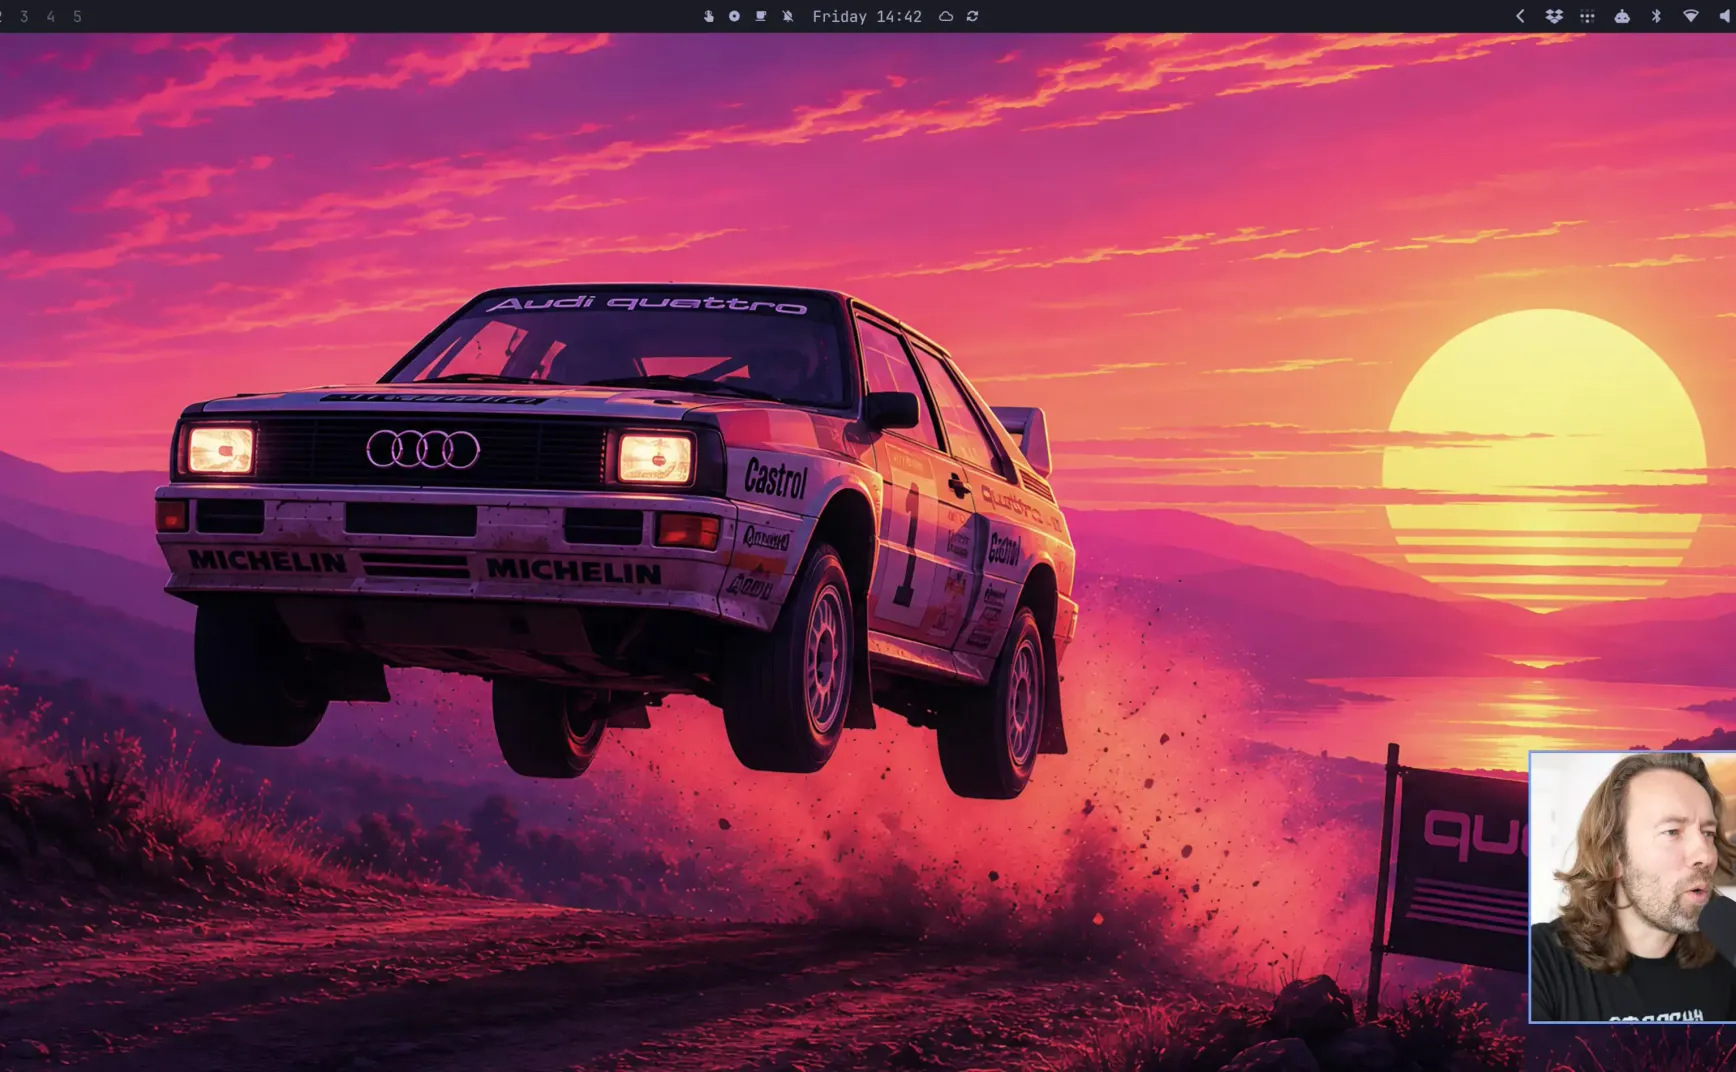Toggle the coffee cup idle-inhibit icon
The height and width of the screenshot is (1072, 1736).
click(x=761, y=16)
